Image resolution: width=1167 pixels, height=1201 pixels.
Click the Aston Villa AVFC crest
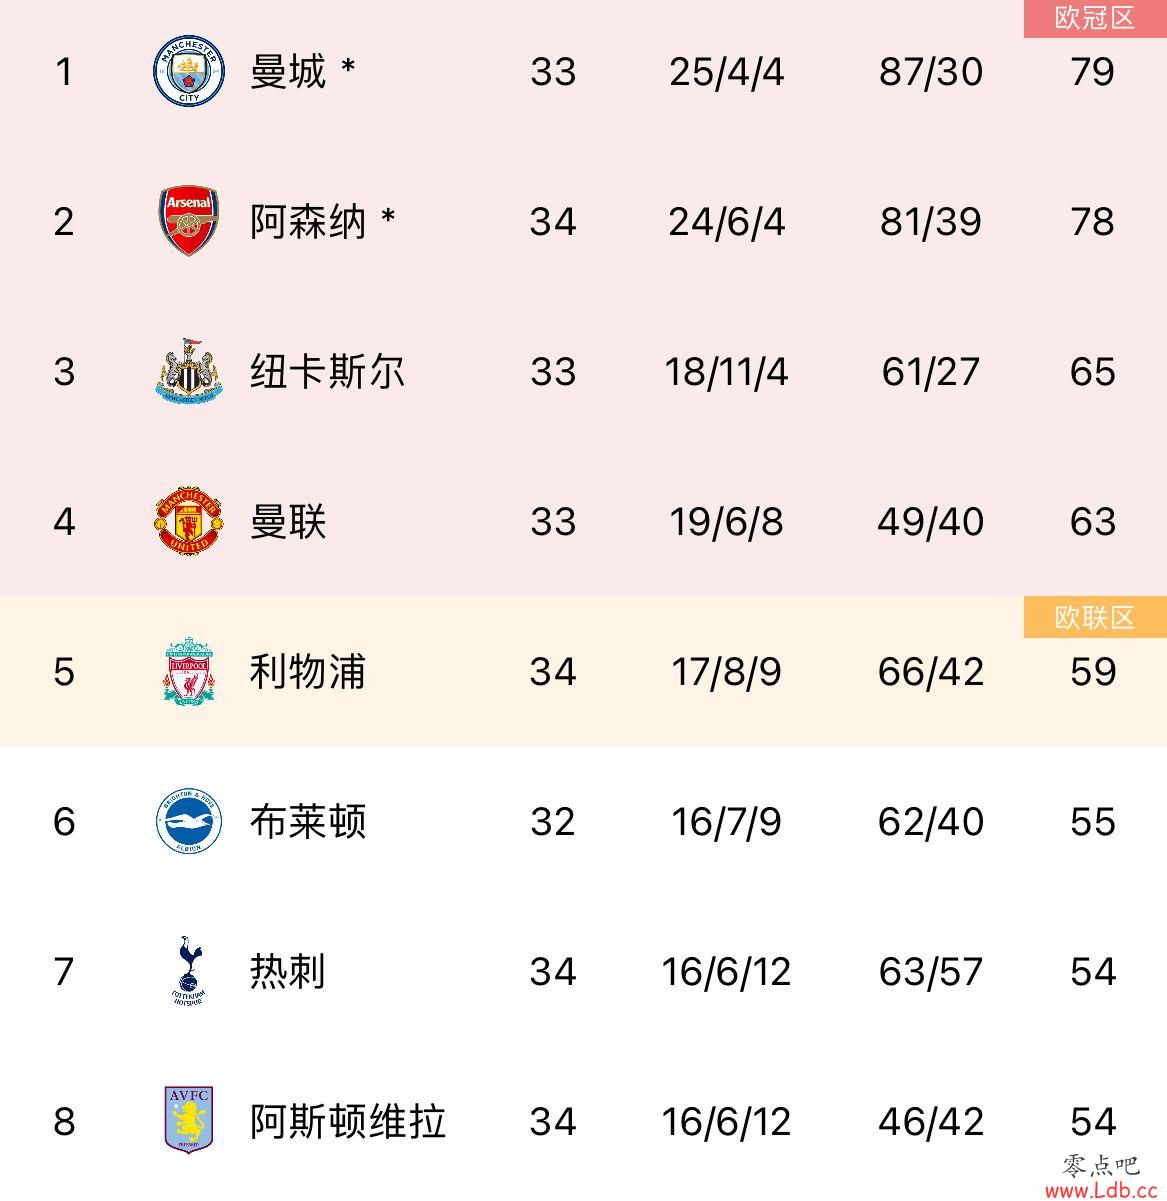click(x=189, y=1120)
